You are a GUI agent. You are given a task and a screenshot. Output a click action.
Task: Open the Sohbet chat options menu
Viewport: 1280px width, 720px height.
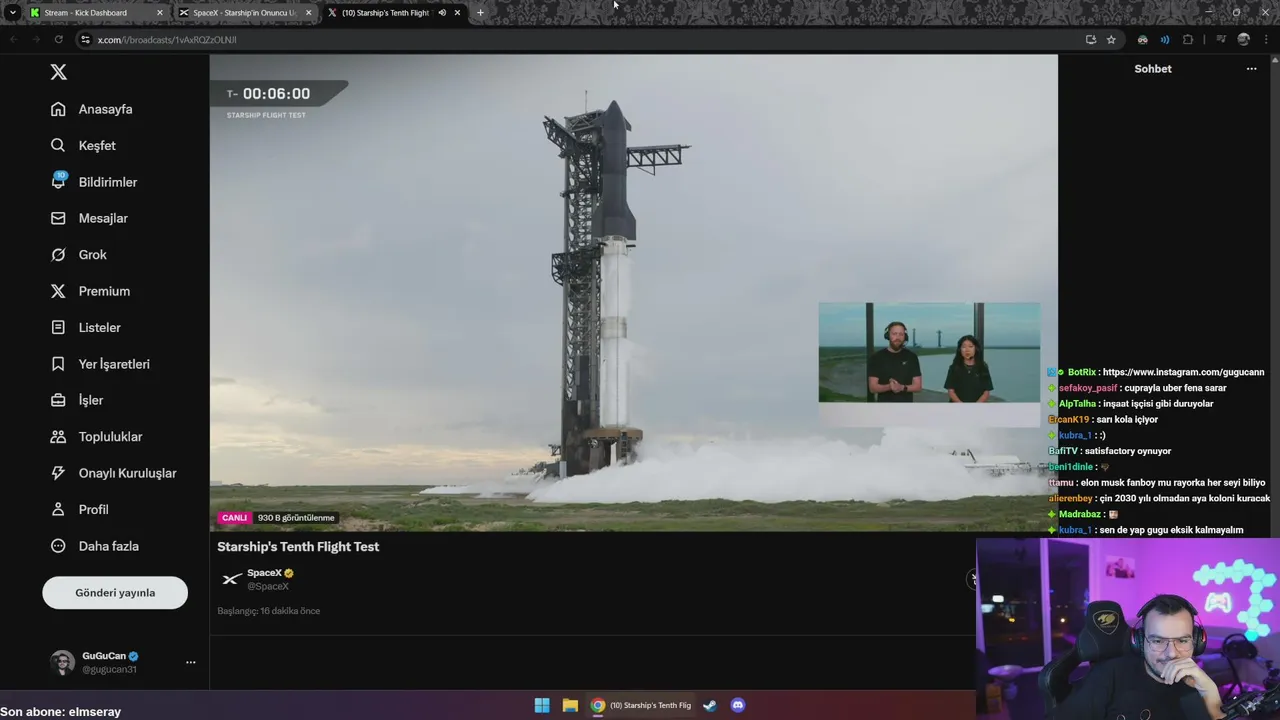pyautogui.click(x=1251, y=69)
